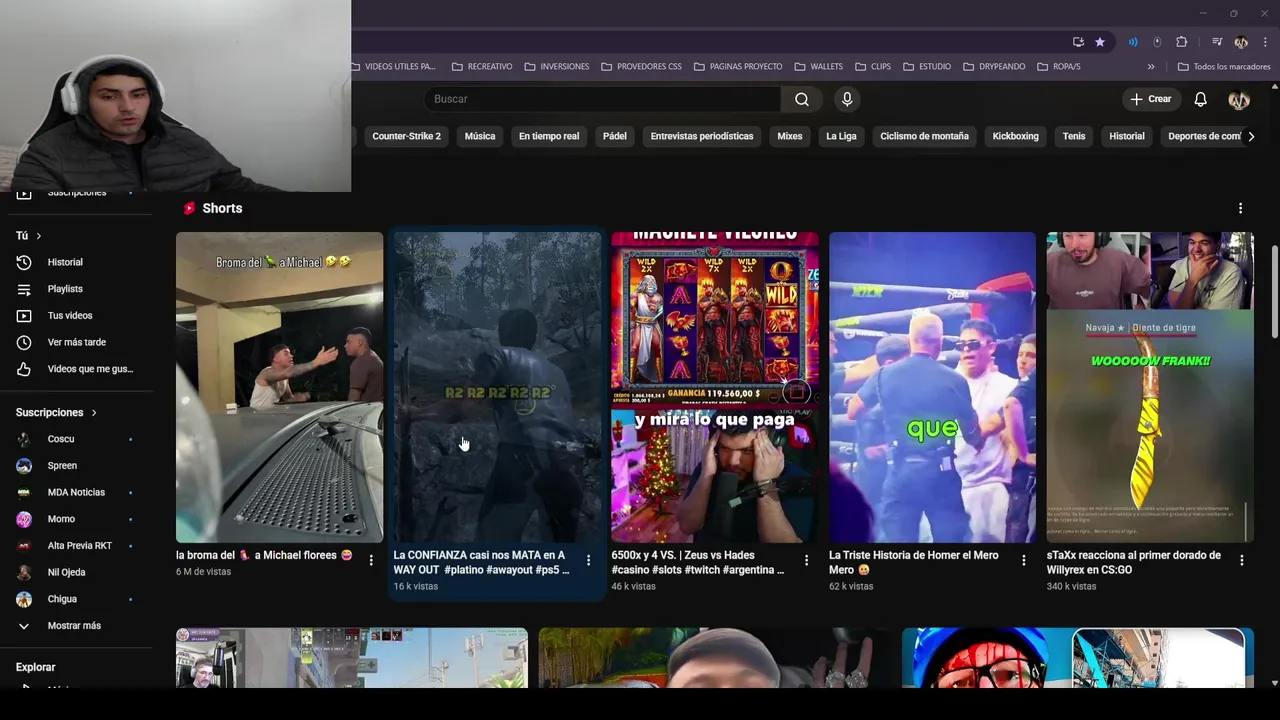Expand the Suscripciones section heading
Image resolution: width=1280 pixels, height=720 pixels.
click(x=57, y=412)
